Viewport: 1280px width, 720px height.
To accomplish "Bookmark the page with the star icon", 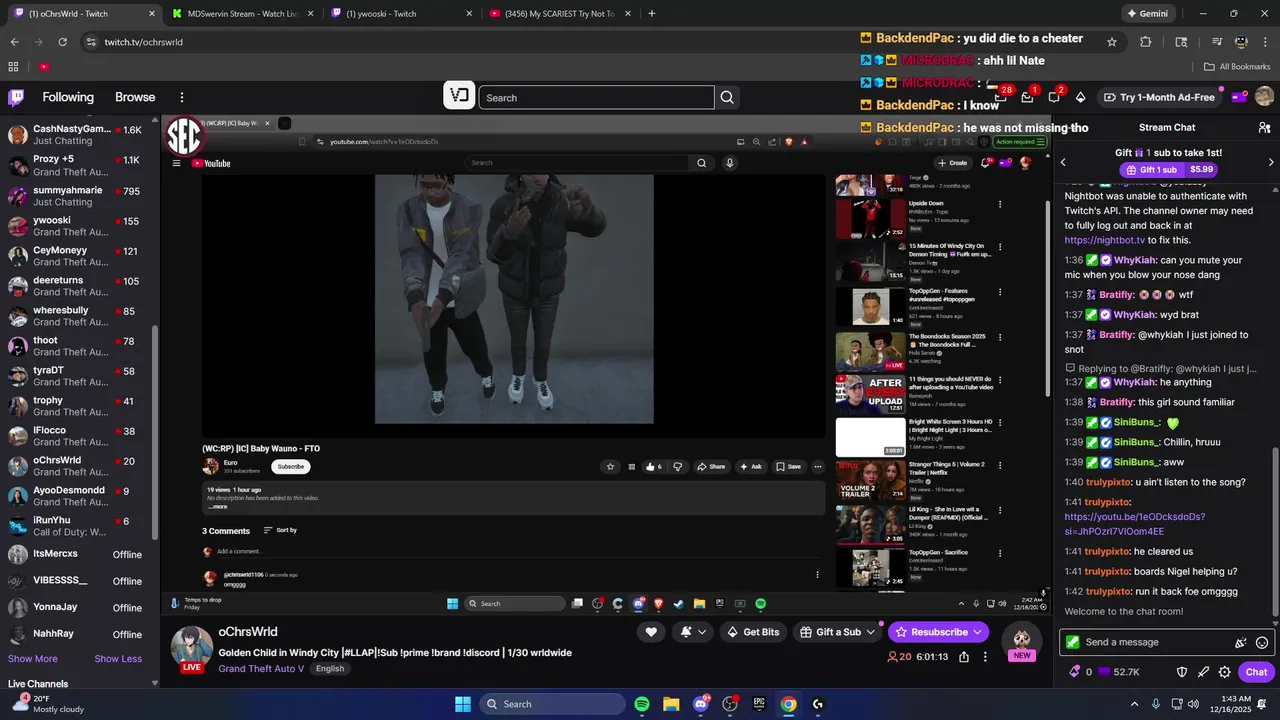I will (1112, 42).
